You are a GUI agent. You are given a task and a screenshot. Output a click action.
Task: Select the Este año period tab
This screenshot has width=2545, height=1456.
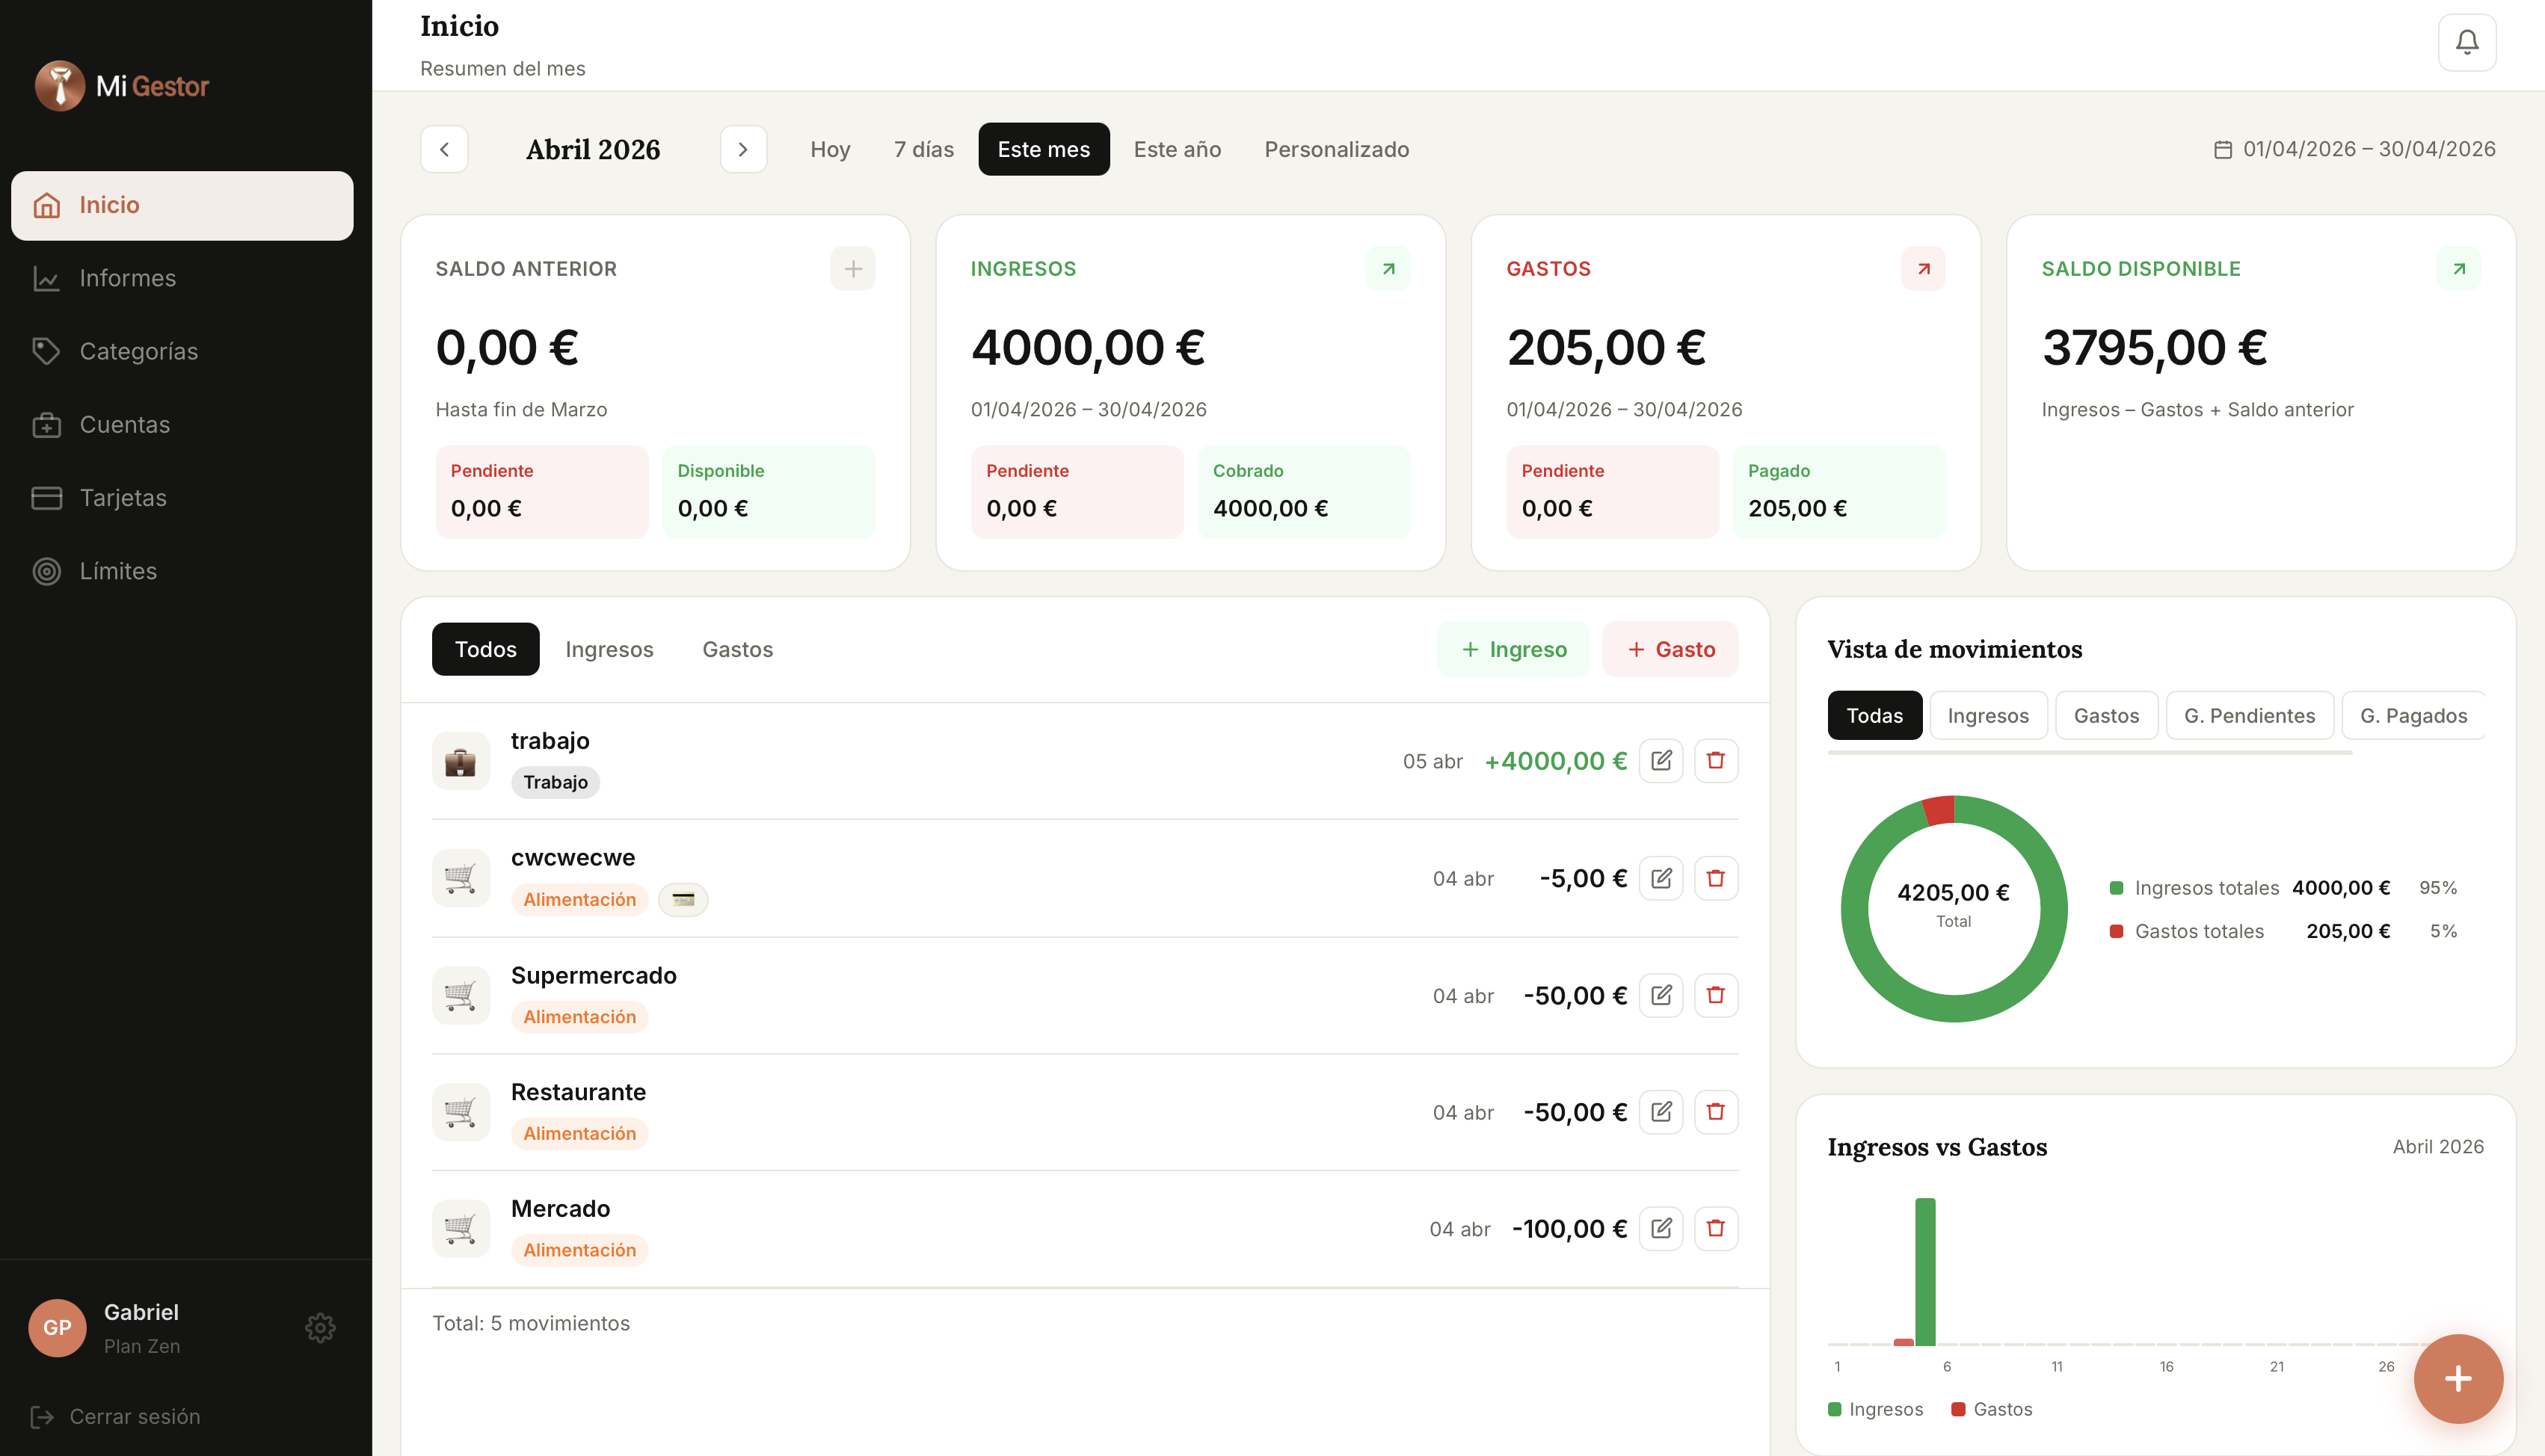[1177, 149]
